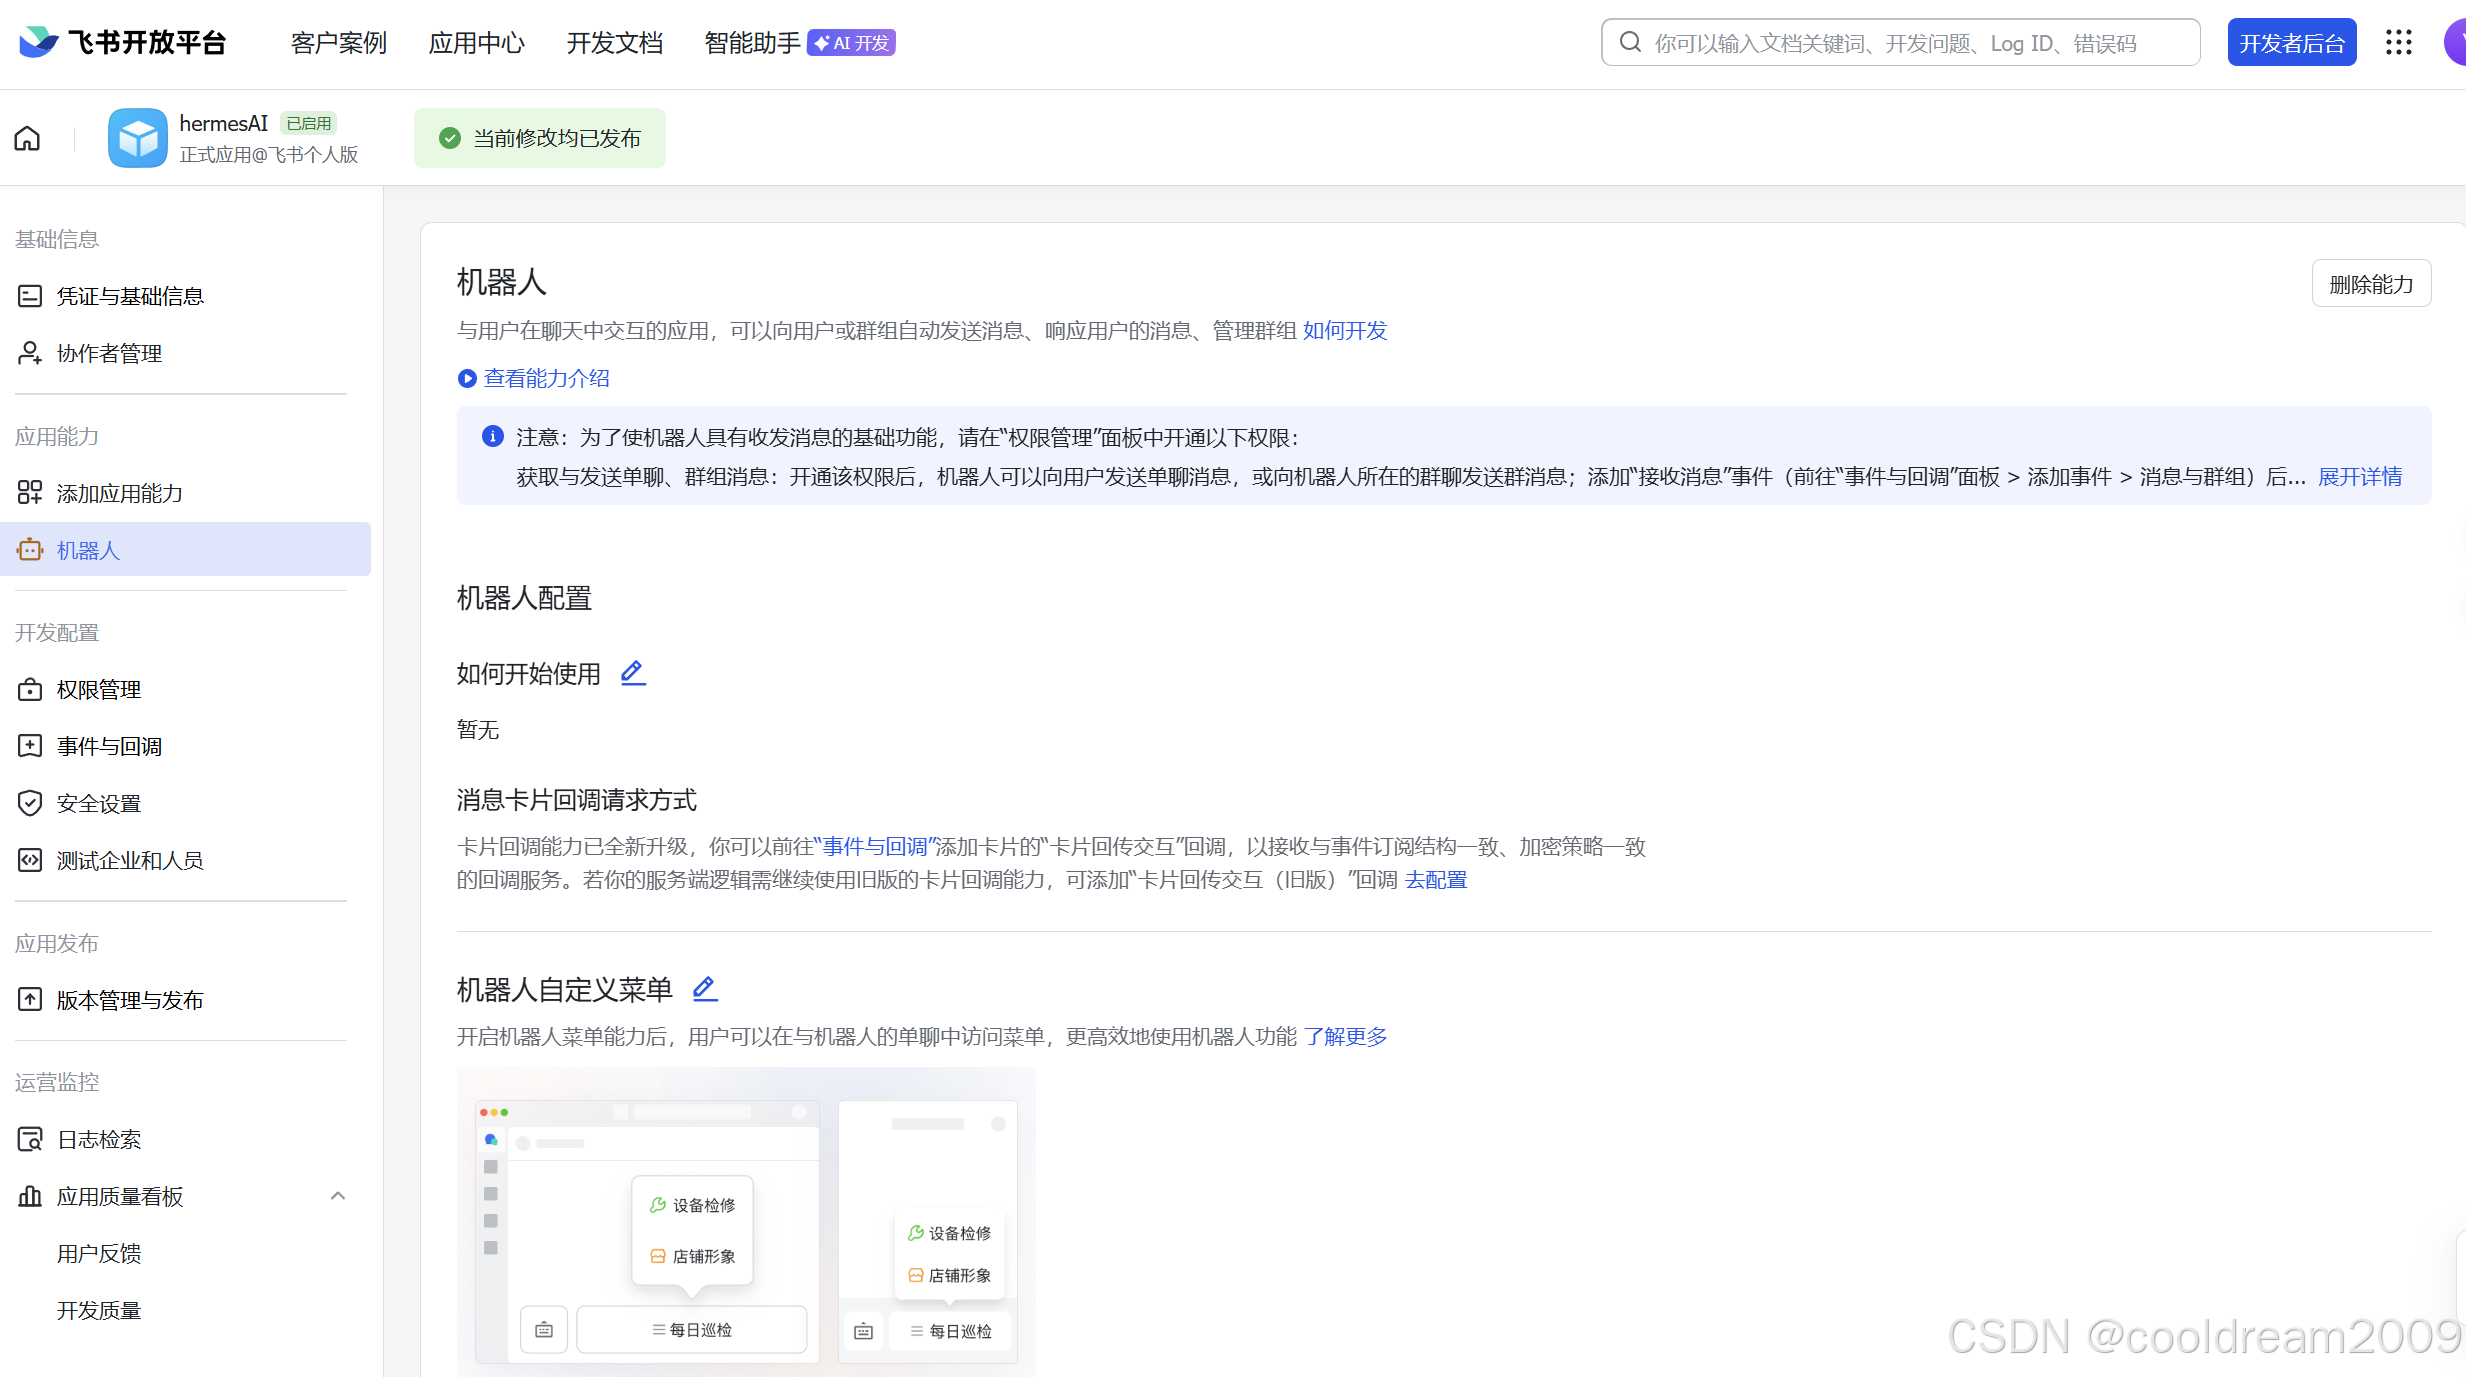
Task: Click the play icon for 查看能力介绍
Action: 467,378
